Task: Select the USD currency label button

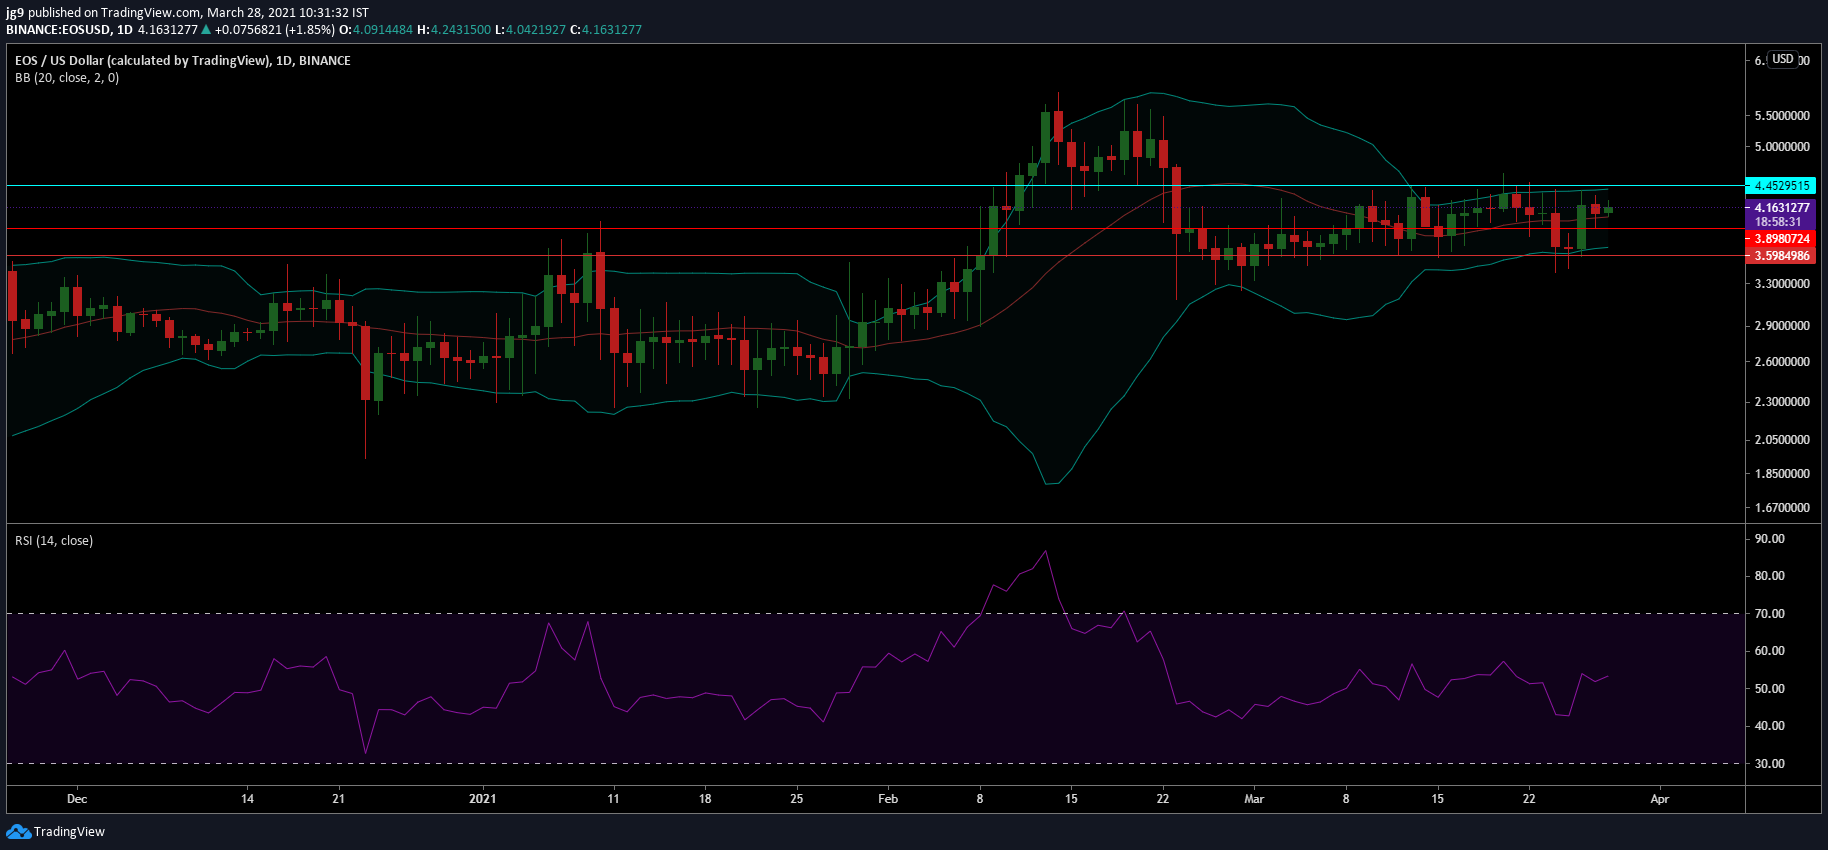Action: coord(1783,59)
